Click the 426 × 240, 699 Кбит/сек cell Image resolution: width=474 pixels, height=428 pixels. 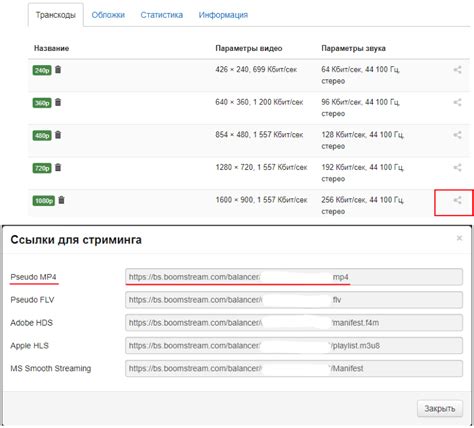click(x=256, y=69)
